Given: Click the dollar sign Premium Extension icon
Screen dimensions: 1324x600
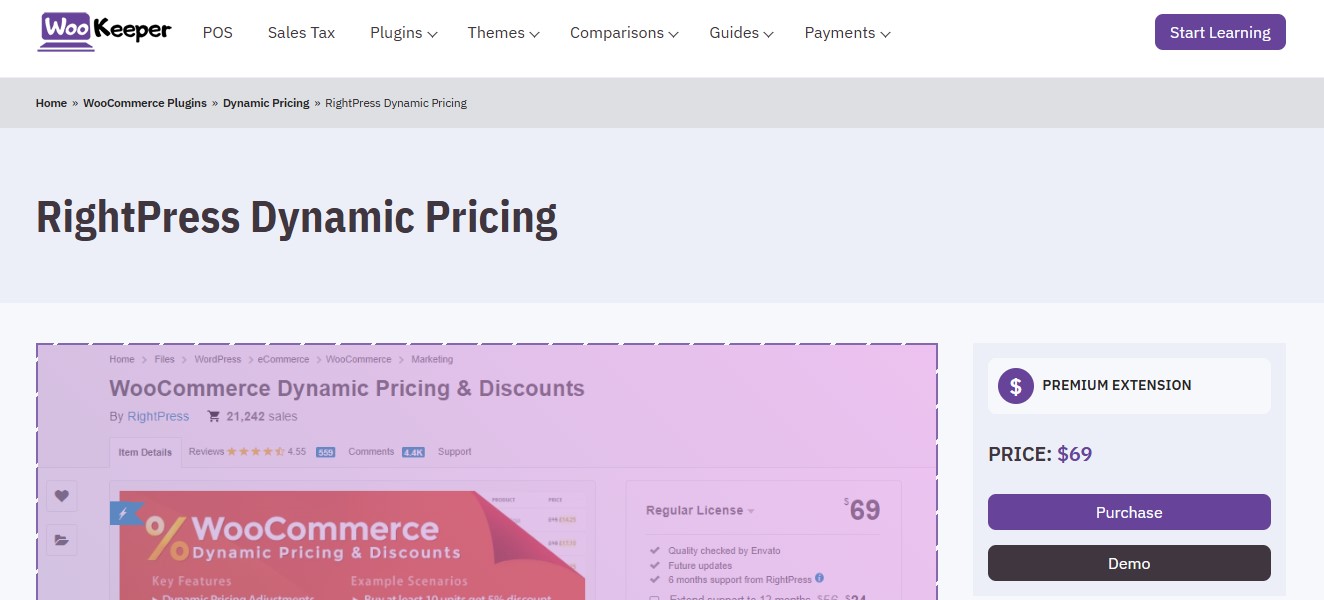Looking at the screenshot, I should (x=1014, y=385).
